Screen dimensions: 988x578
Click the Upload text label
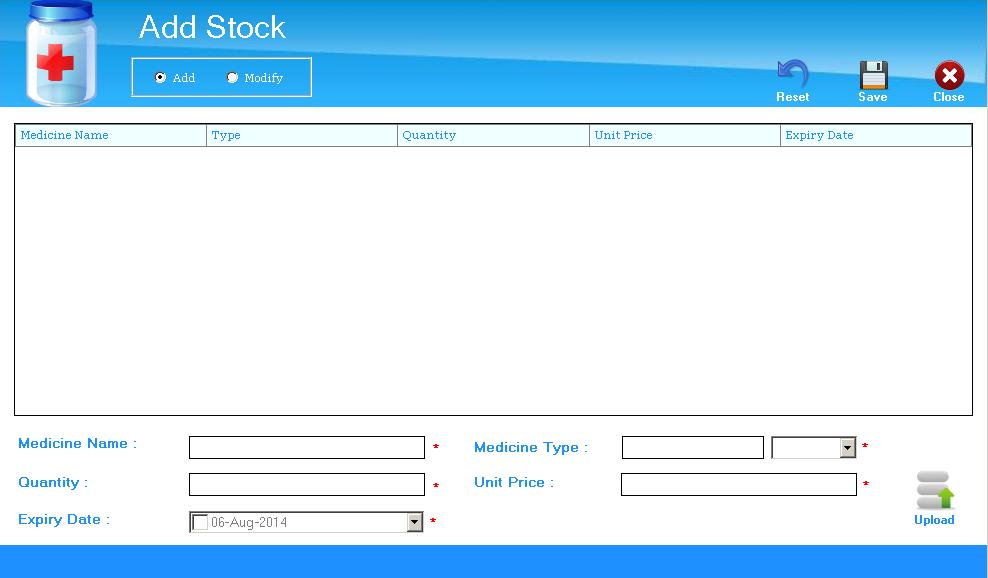[x=934, y=520]
